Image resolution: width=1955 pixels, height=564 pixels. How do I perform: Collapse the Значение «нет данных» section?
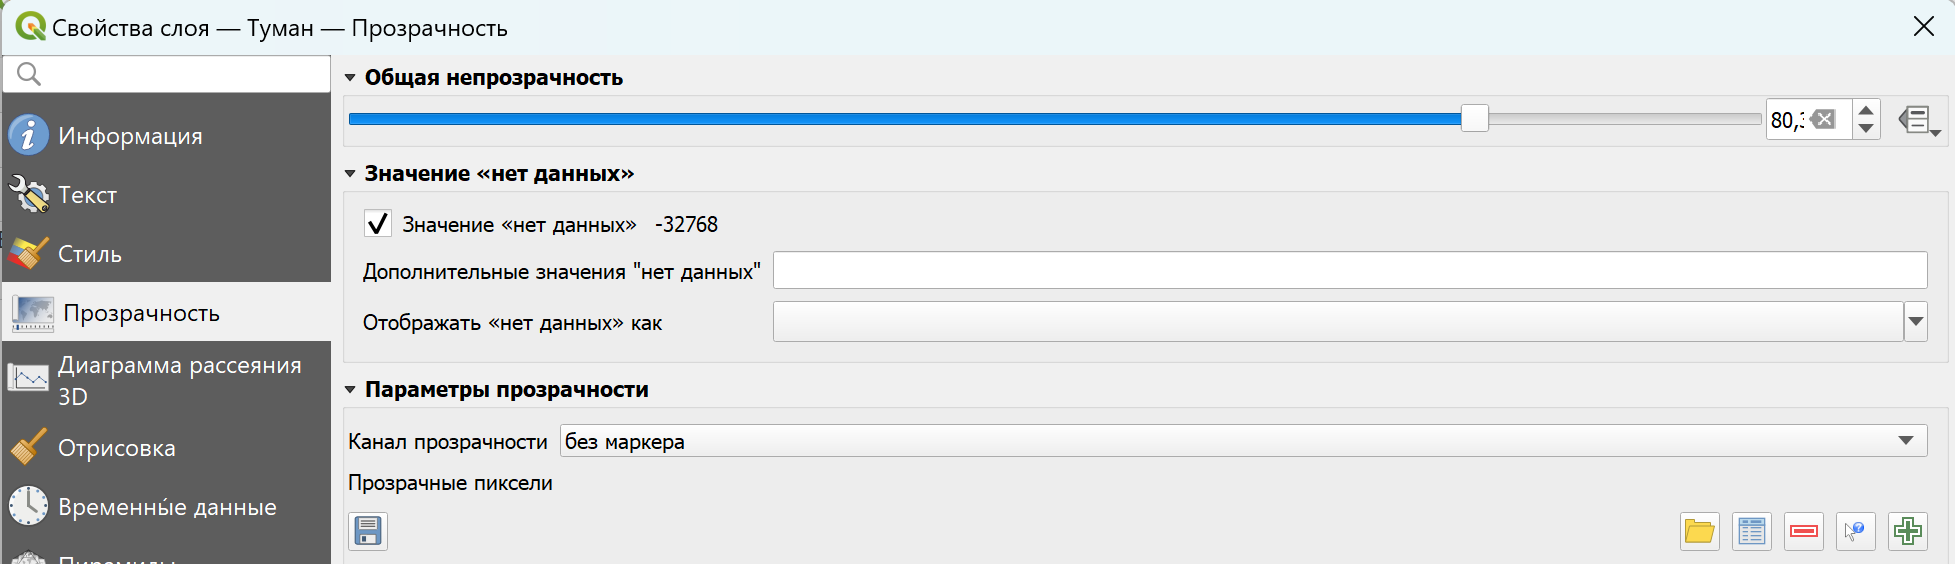350,174
